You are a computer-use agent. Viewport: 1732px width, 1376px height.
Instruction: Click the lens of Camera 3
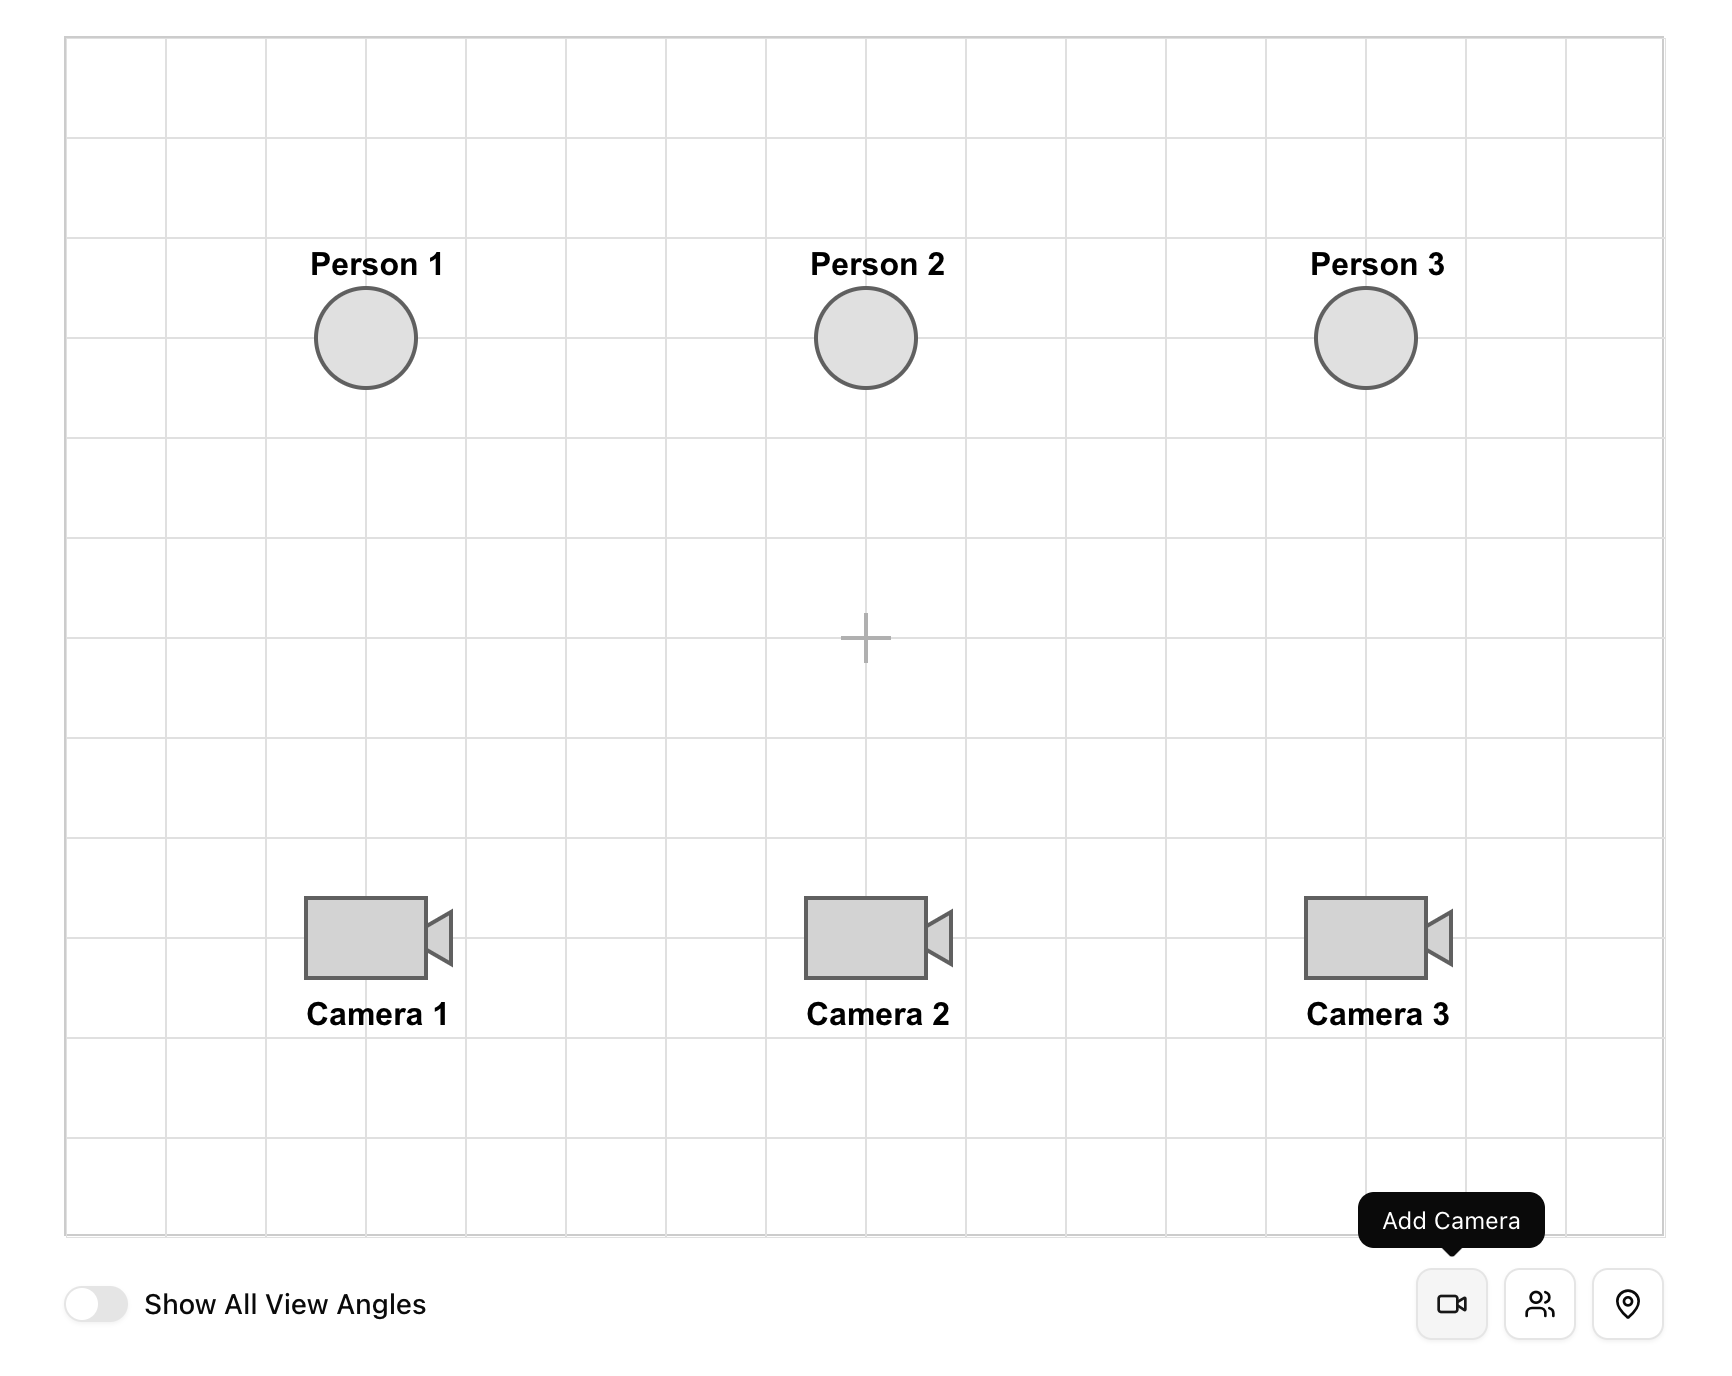pyautogui.click(x=1440, y=938)
